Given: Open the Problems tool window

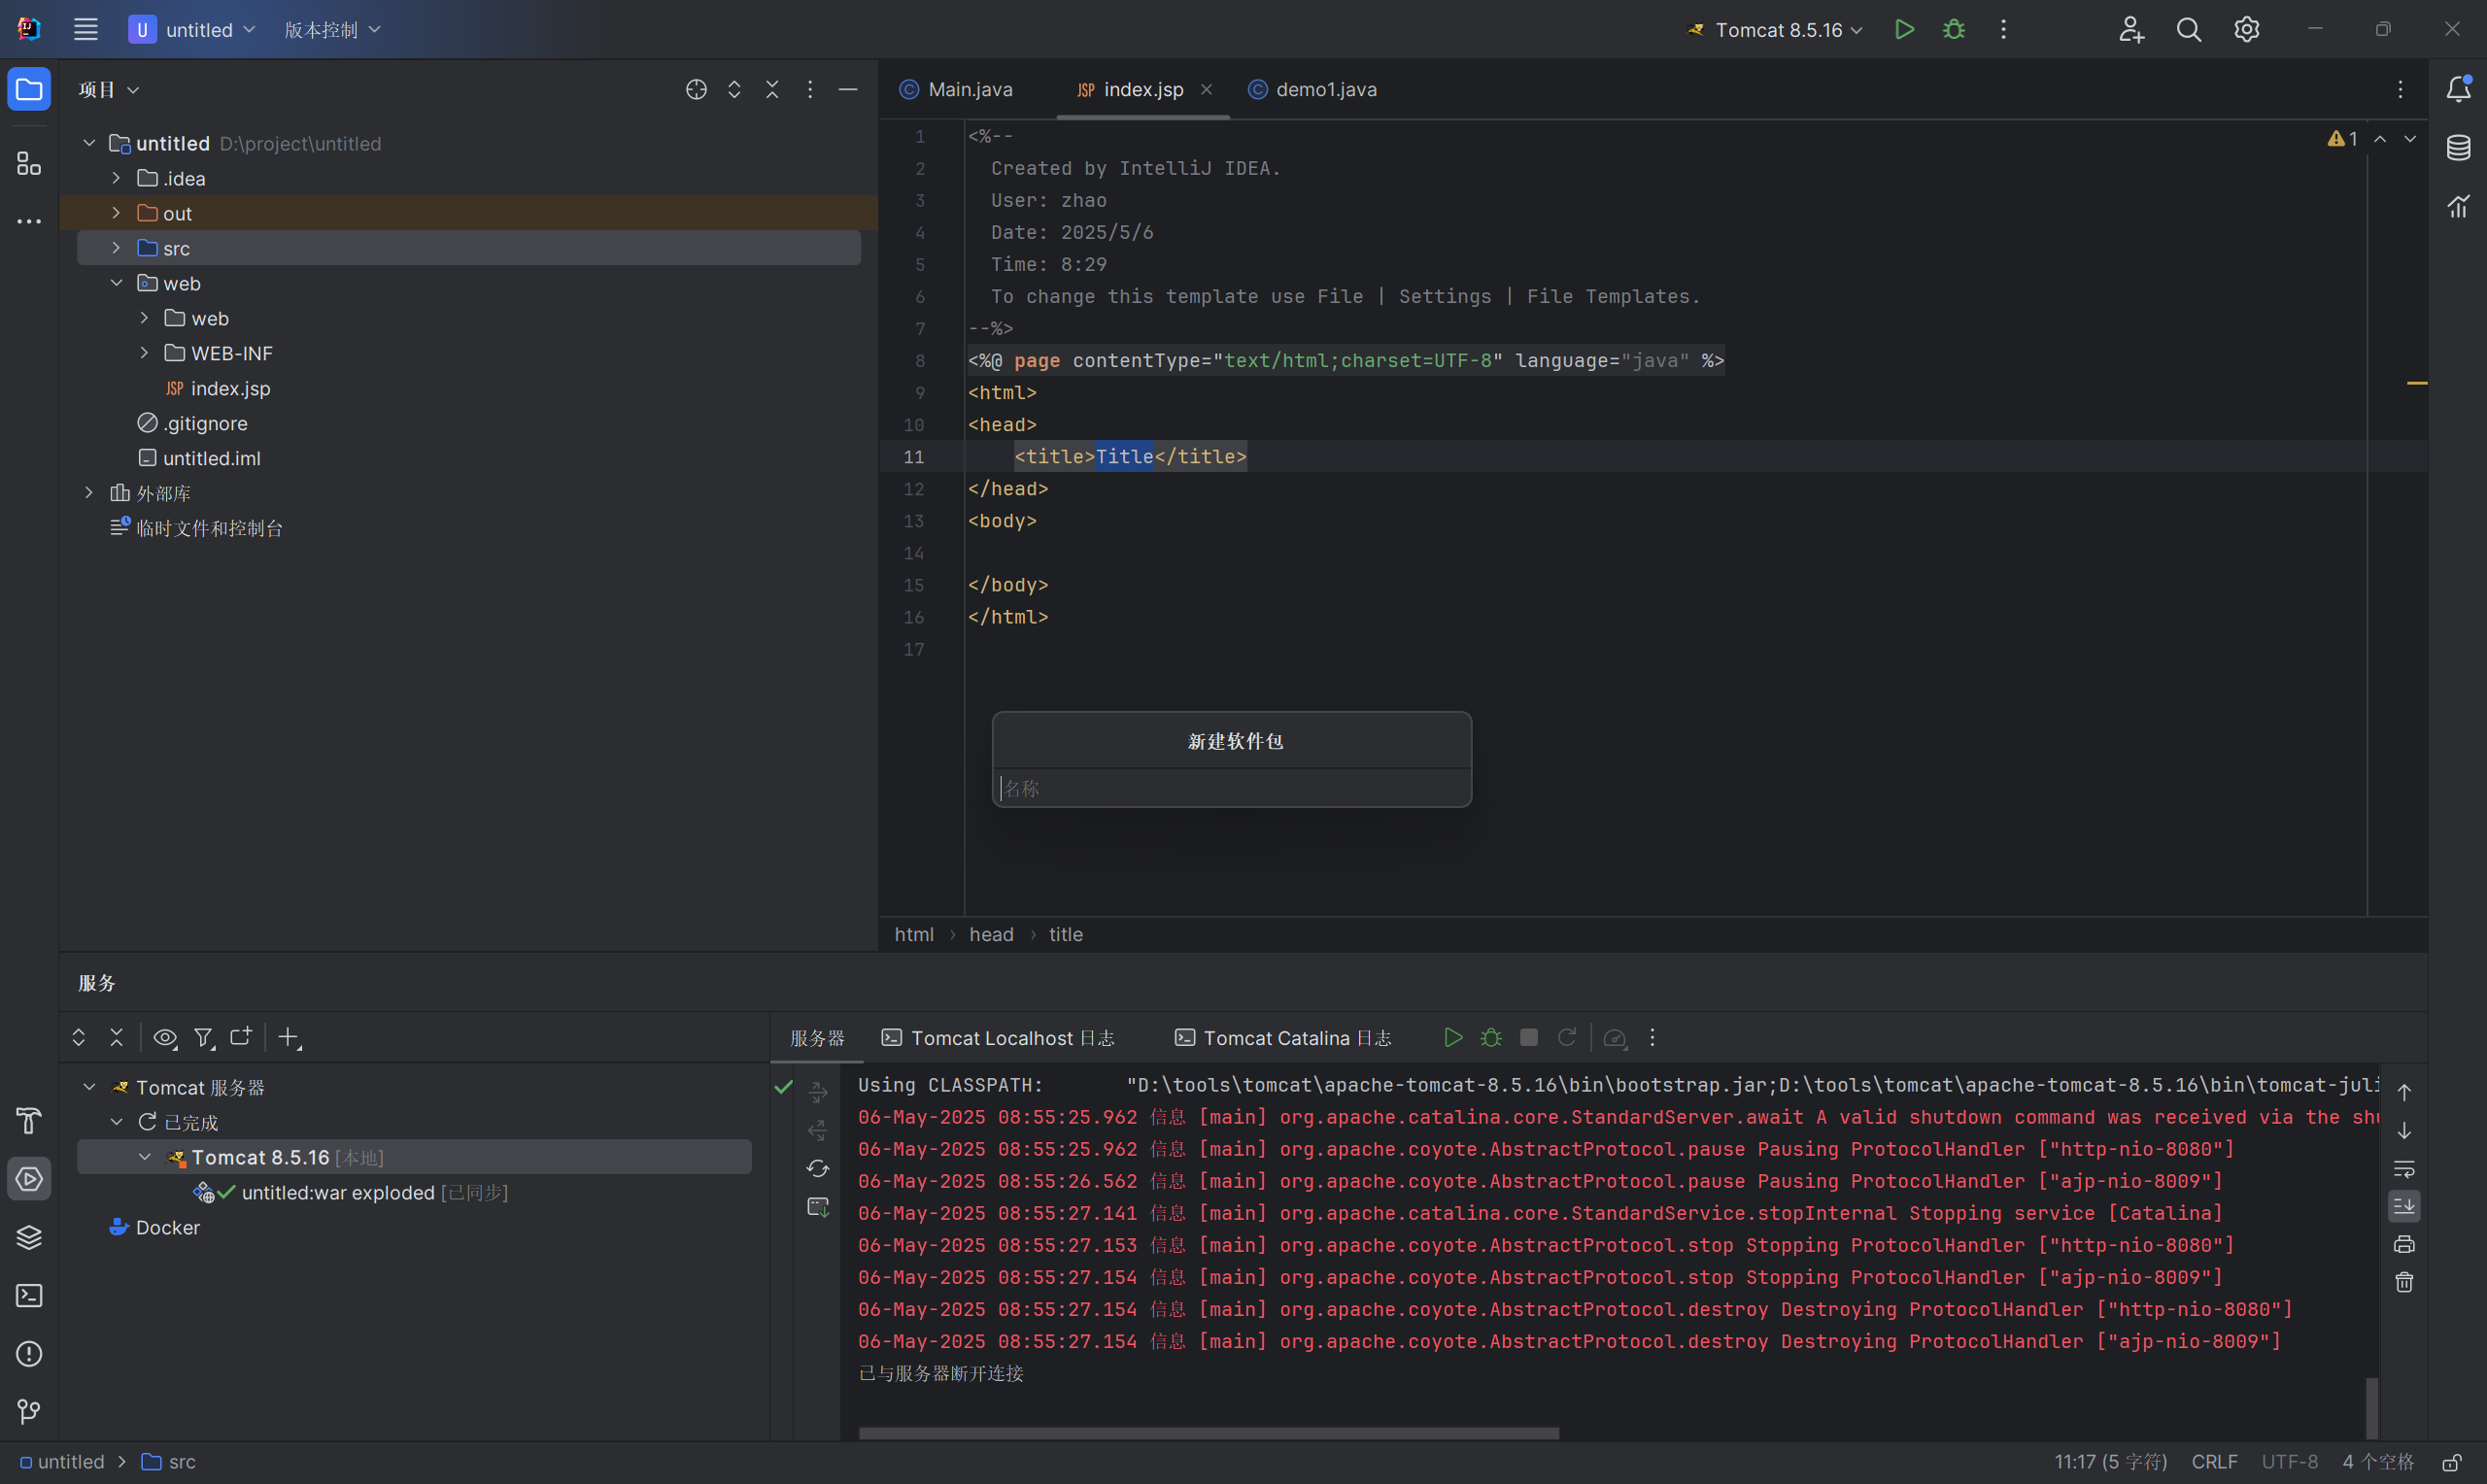Looking at the screenshot, I should point(29,1353).
